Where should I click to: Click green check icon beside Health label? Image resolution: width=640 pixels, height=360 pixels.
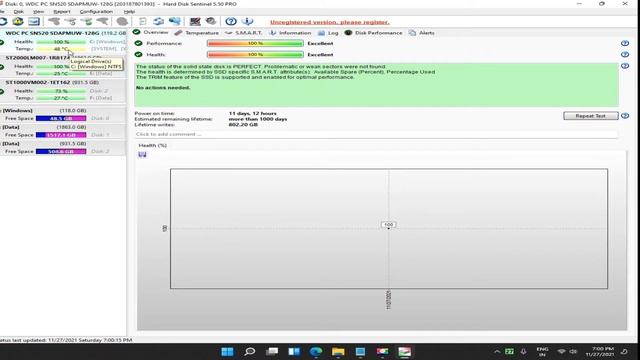click(x=138, y=54)
